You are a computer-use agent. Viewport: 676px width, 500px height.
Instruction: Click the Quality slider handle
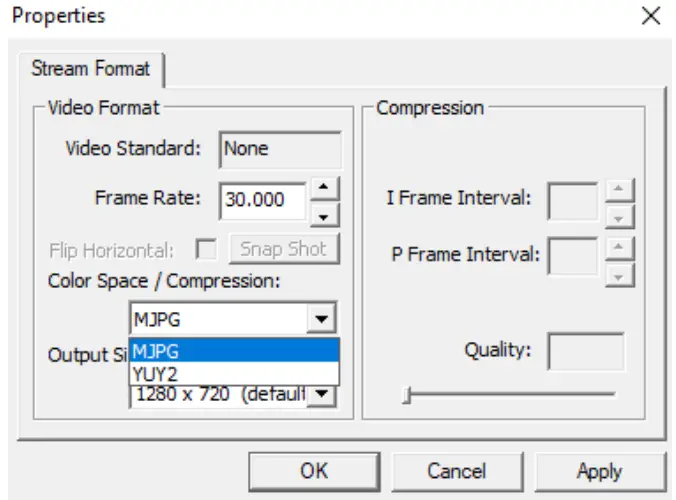(407, 396)
